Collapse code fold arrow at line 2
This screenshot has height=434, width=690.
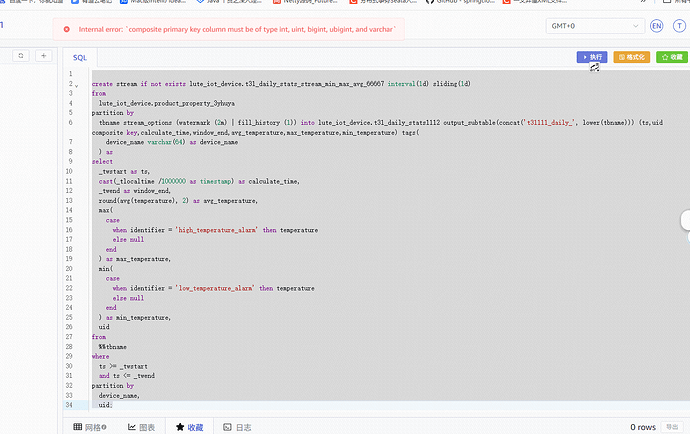(75, 85)
